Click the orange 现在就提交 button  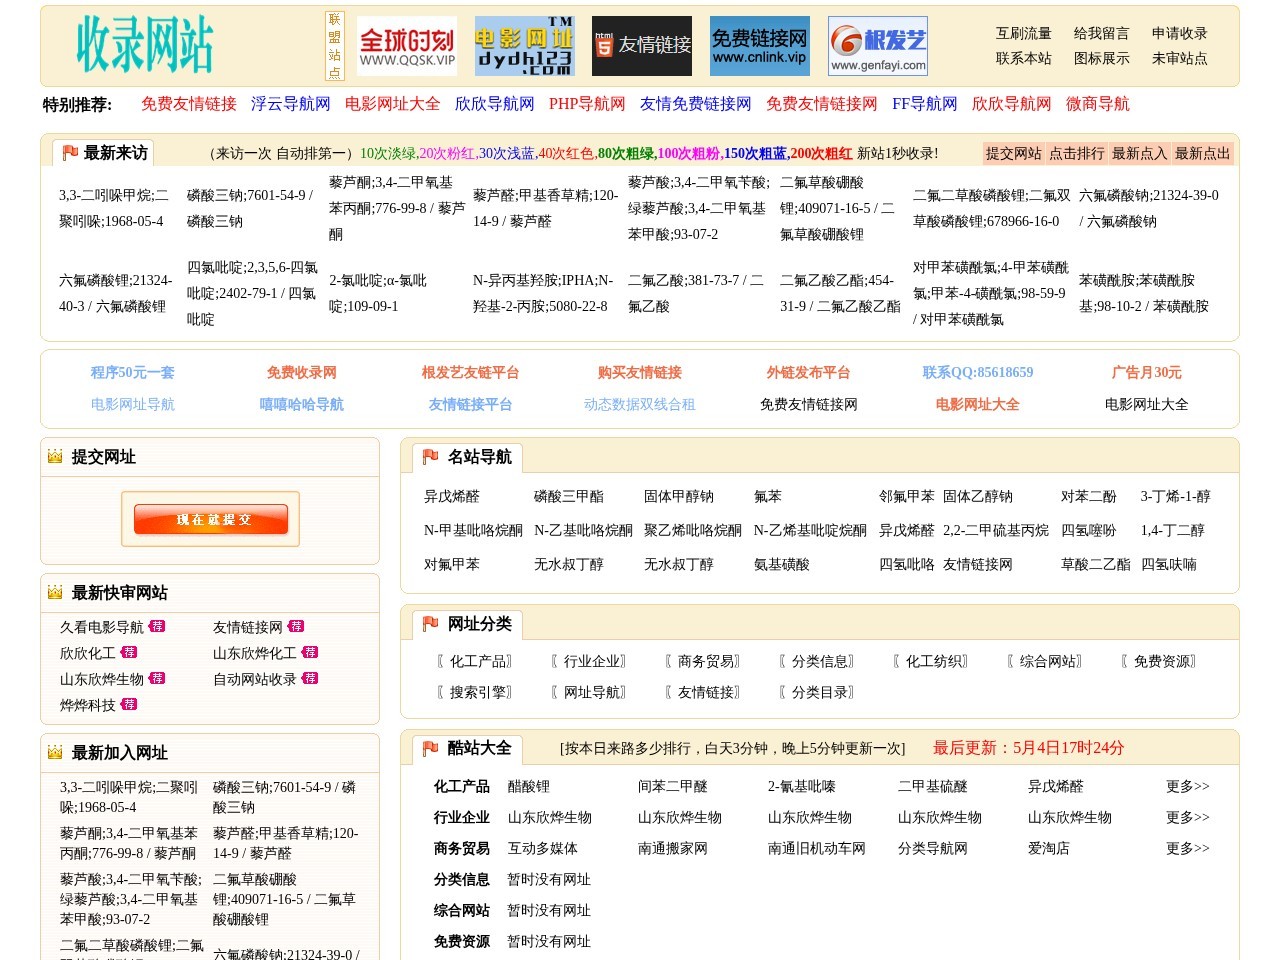pos(211,519)
